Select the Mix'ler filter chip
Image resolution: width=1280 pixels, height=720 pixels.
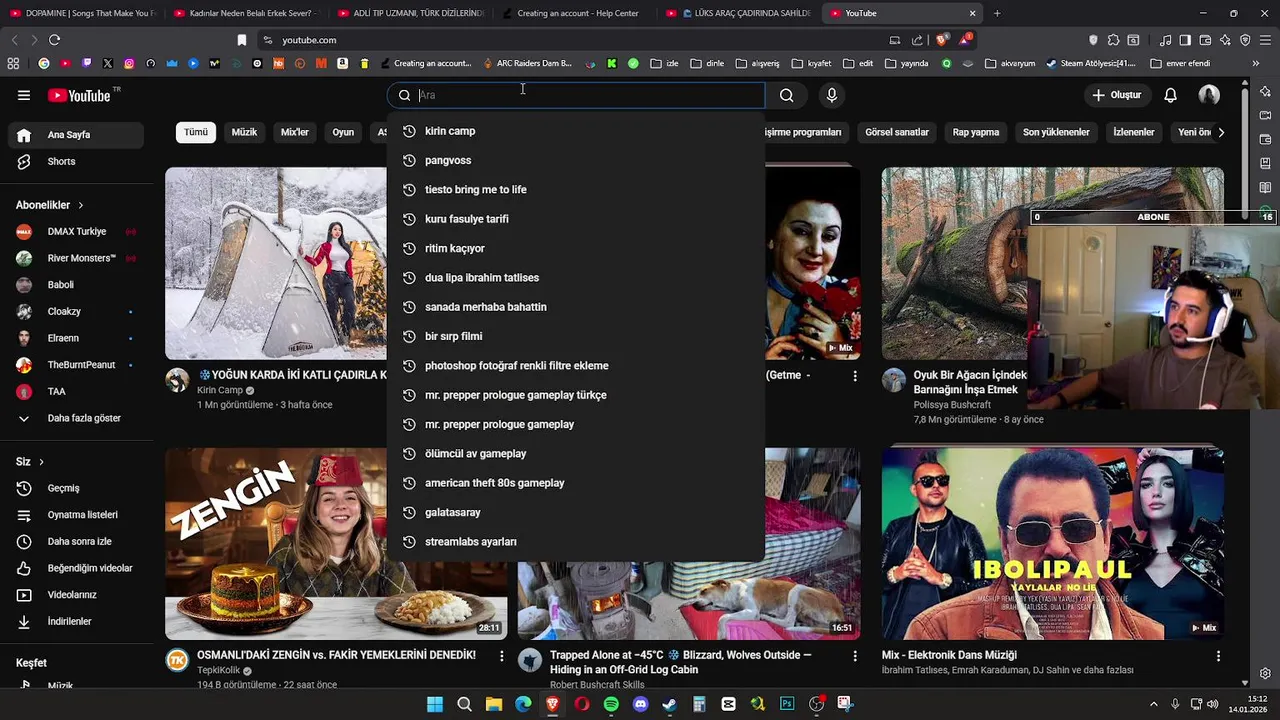295,132
